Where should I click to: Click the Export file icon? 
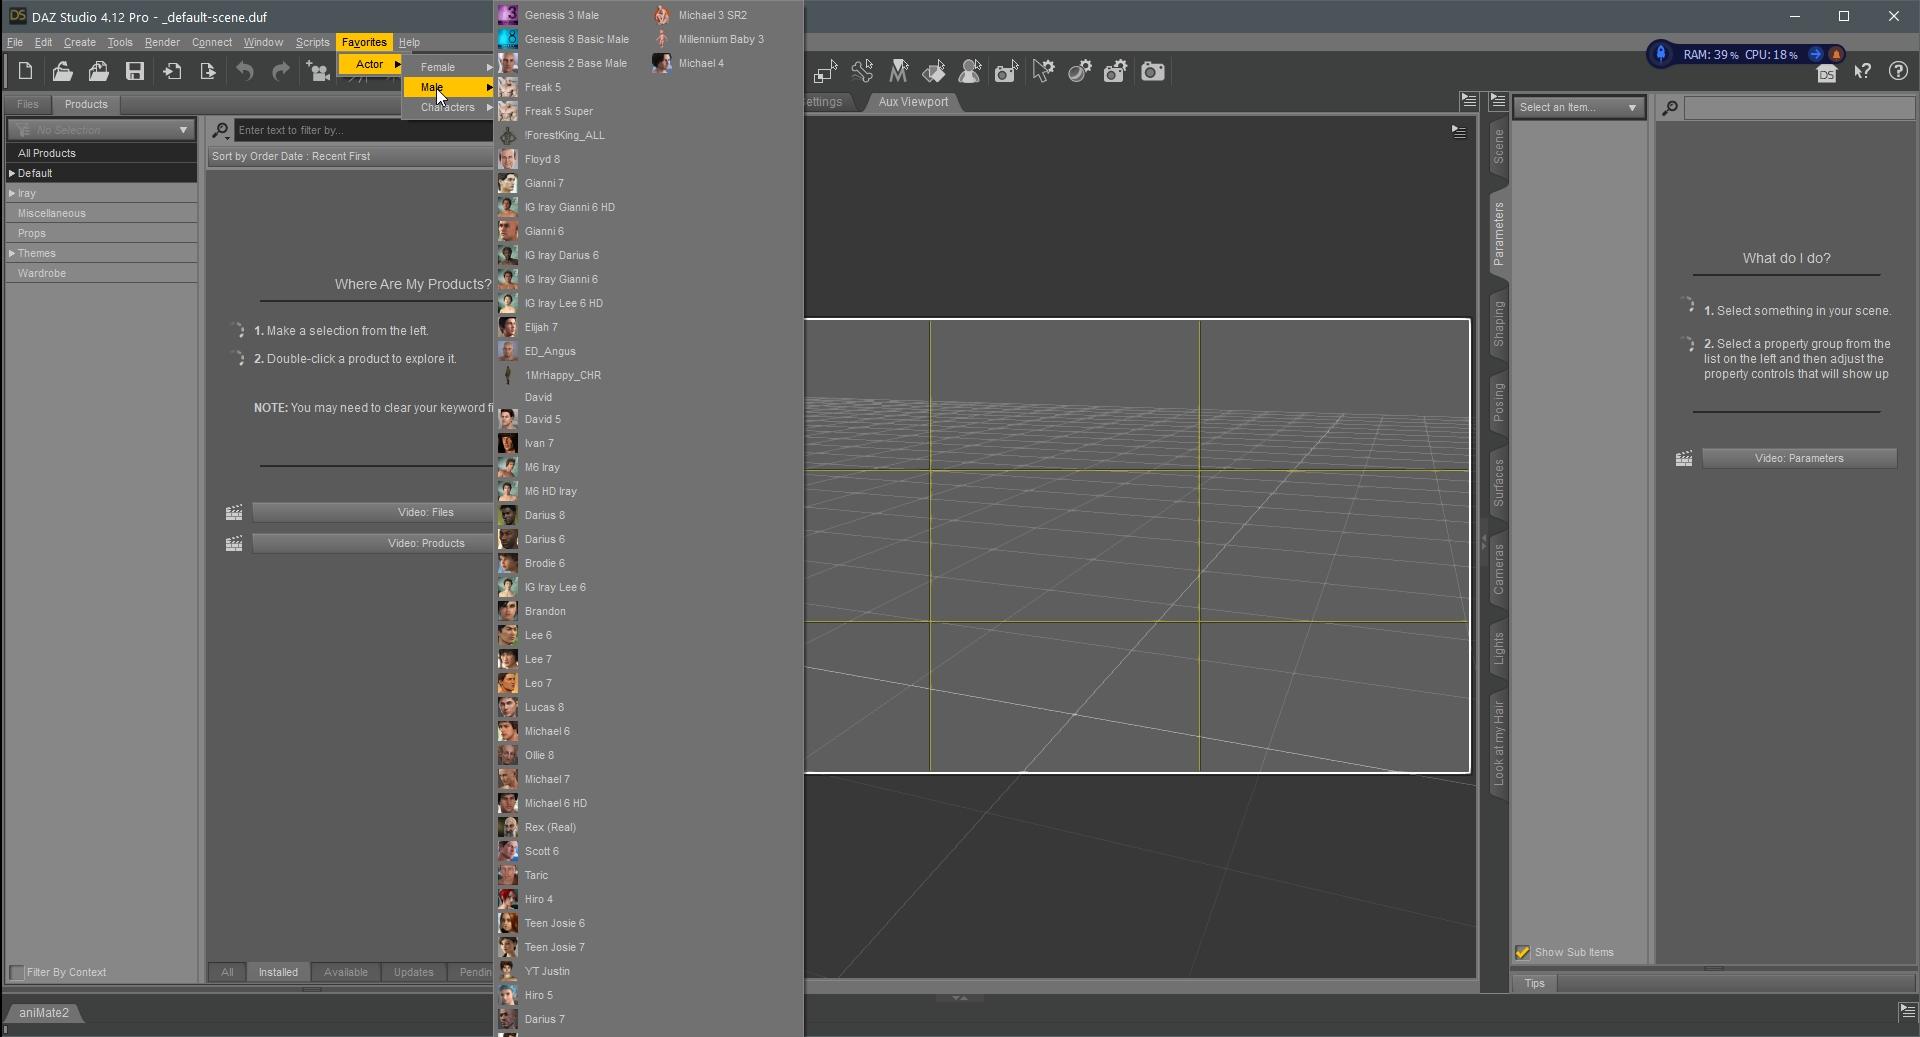[208, 71]
